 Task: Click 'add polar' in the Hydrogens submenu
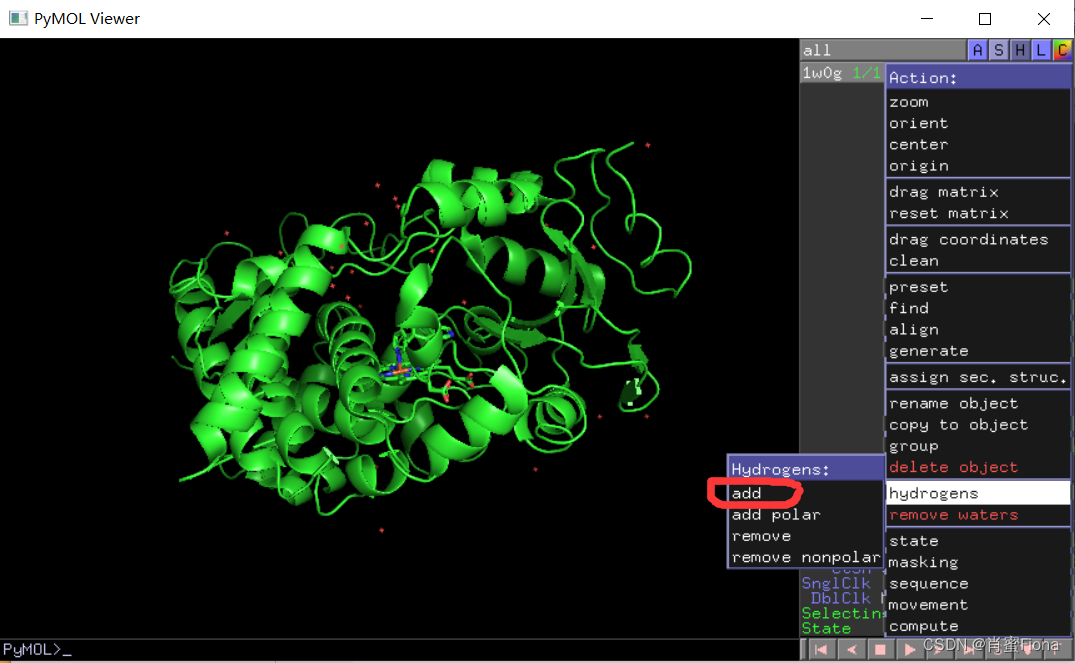805,514
